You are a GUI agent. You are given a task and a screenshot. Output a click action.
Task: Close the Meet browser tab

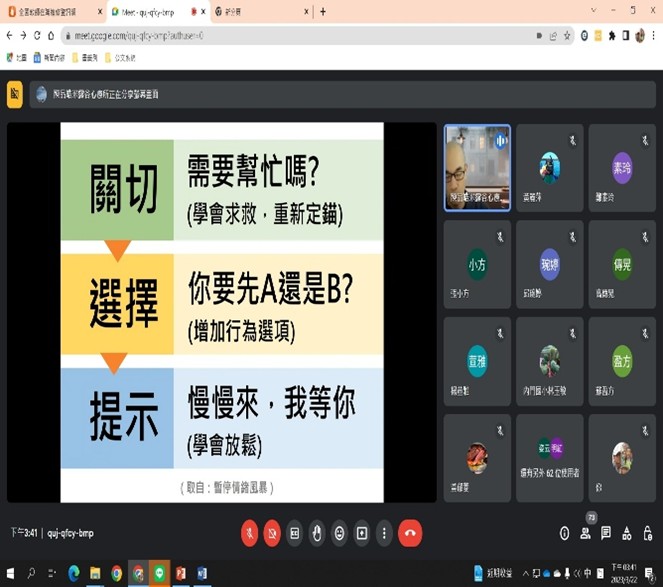203,12
